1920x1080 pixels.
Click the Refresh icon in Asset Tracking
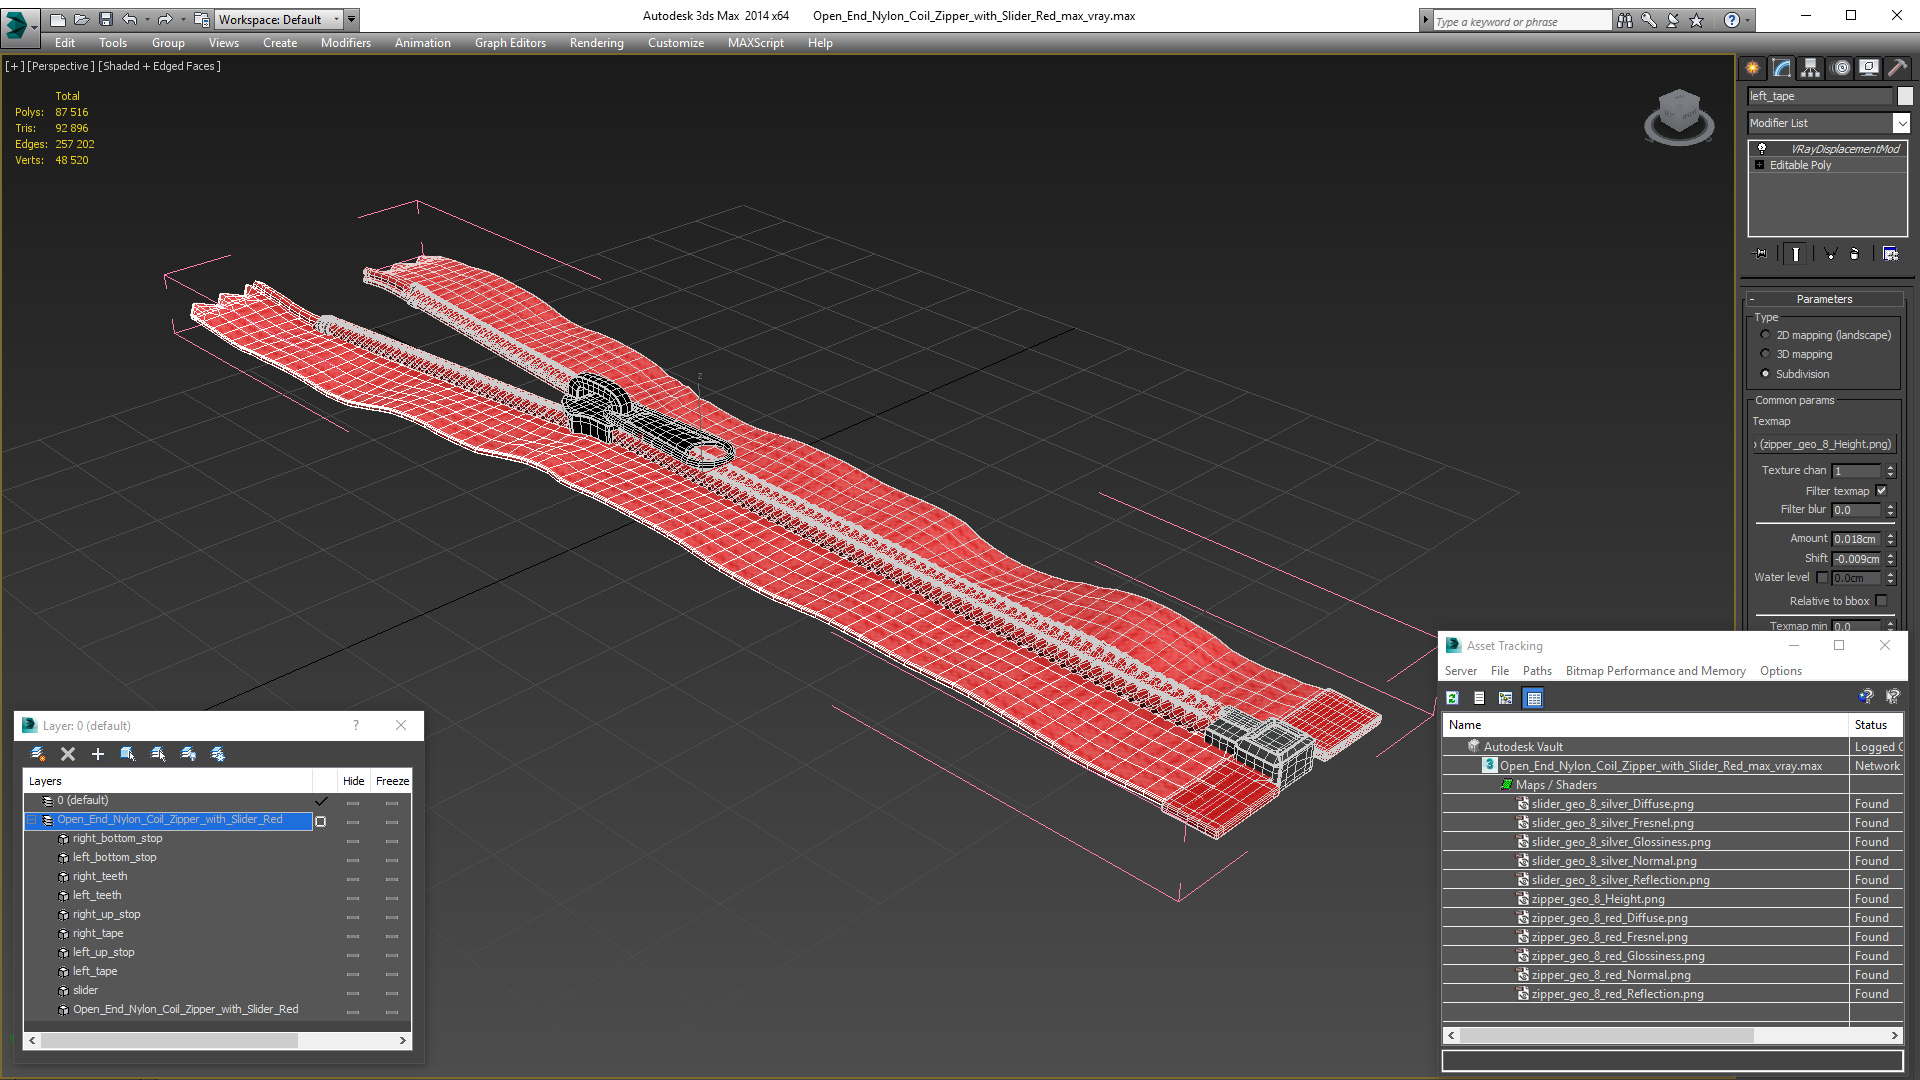pos(1453,698)
